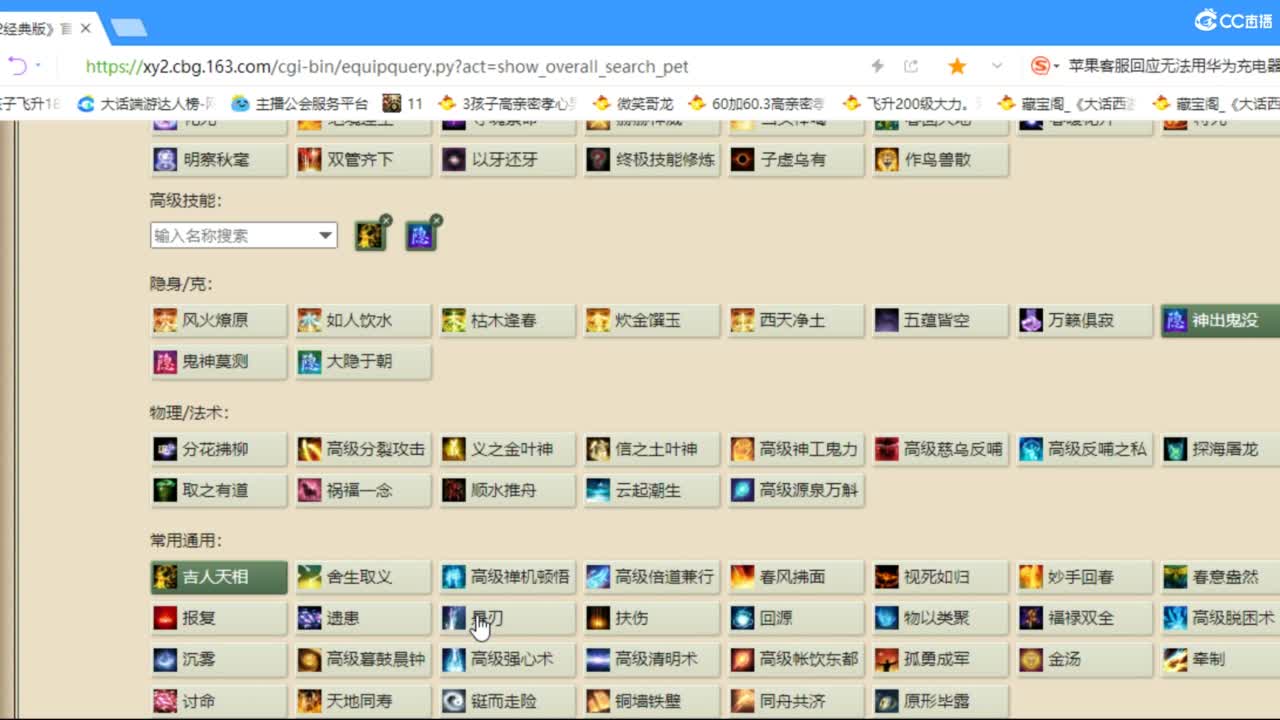Pick the 金汤 skill icon

1031,660
